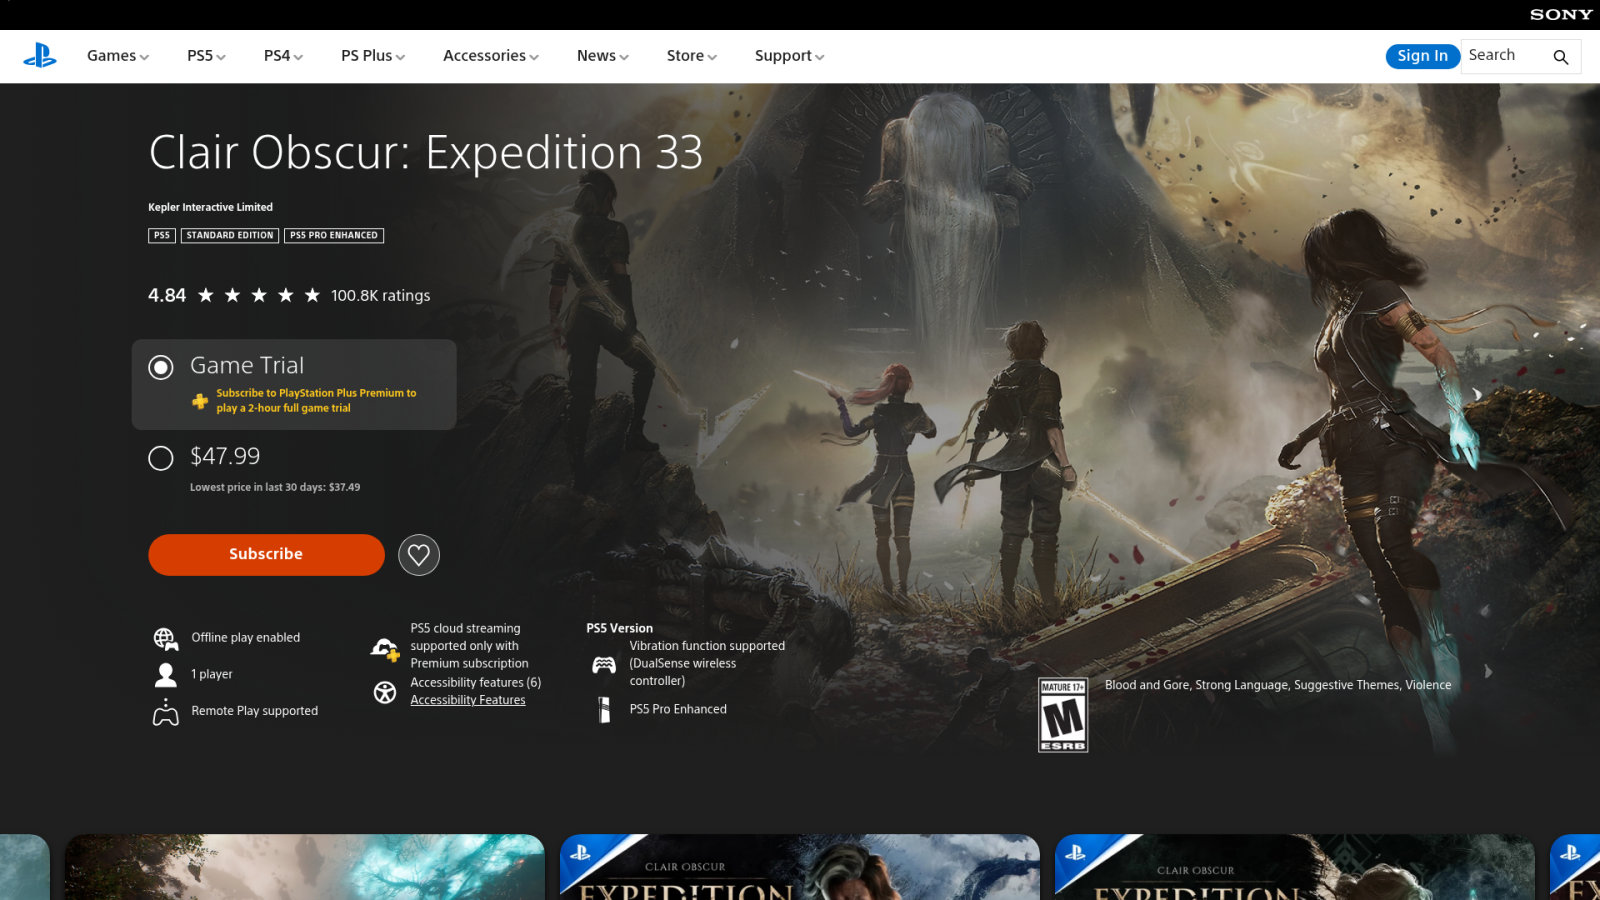The width and height of the screenshot is (1600, 900).
Task: Open the Support navigation menu
Action: [790, 56]
